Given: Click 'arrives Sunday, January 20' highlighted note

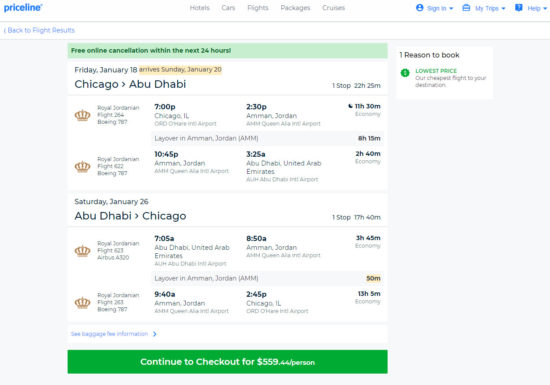Looking at the screenshot, I should tap(180, 69).
